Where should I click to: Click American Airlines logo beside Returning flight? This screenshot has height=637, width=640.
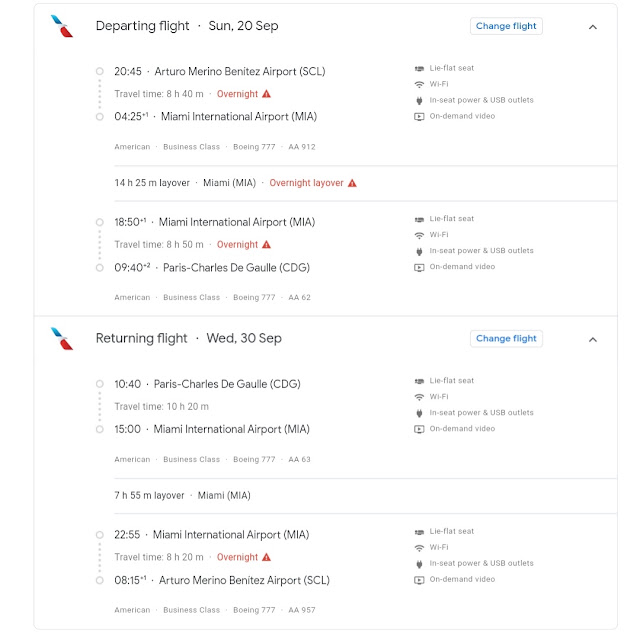click(62, 339)
